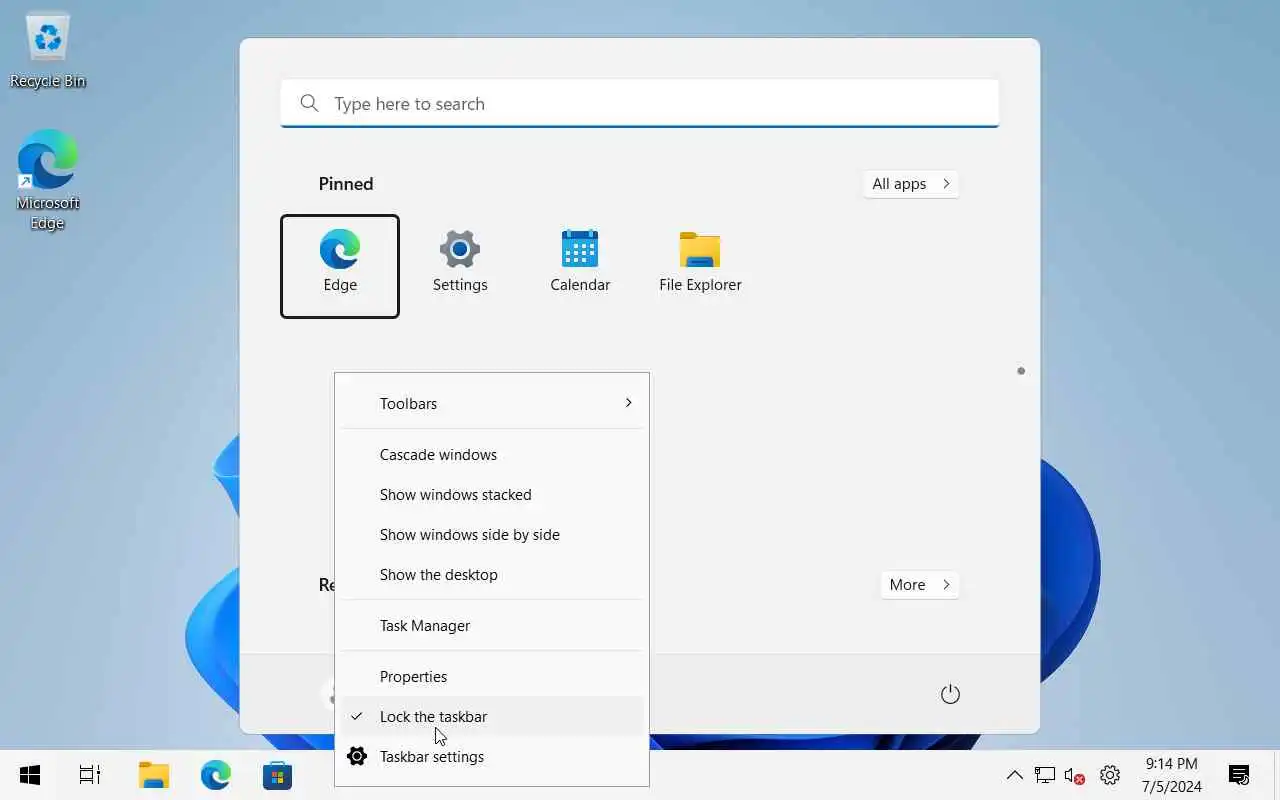The height and width of the screenshot is (800, 1280).
Task: Click the All apps button
Action: (x=911, y=183)
